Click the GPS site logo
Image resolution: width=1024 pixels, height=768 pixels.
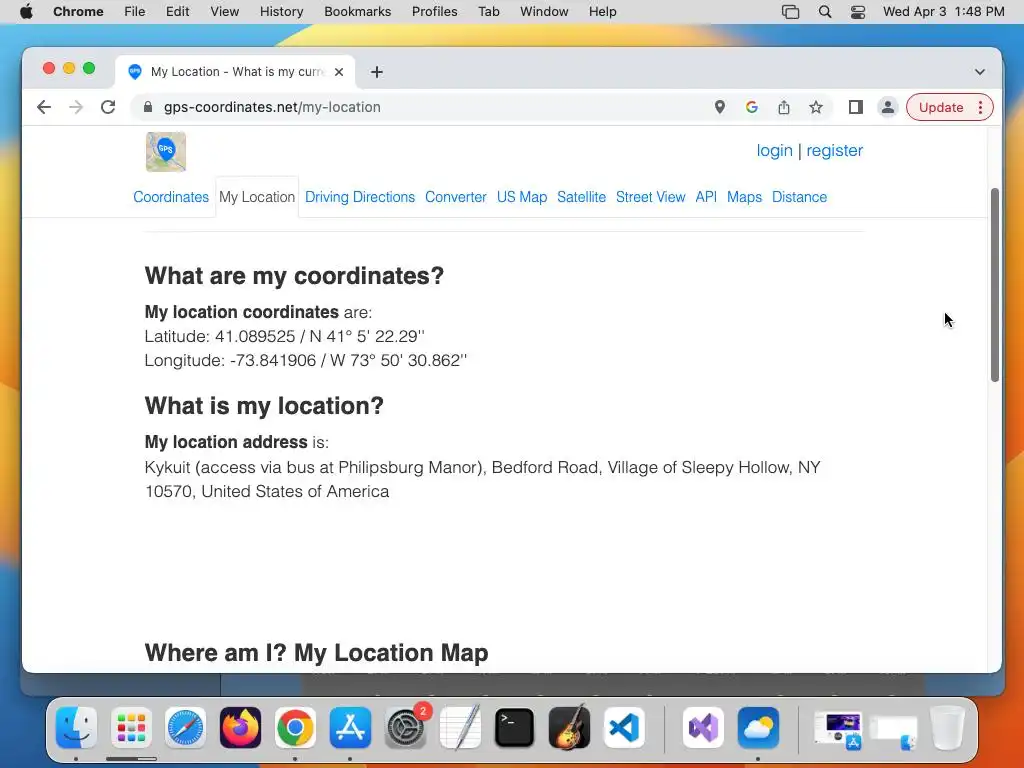166,152
